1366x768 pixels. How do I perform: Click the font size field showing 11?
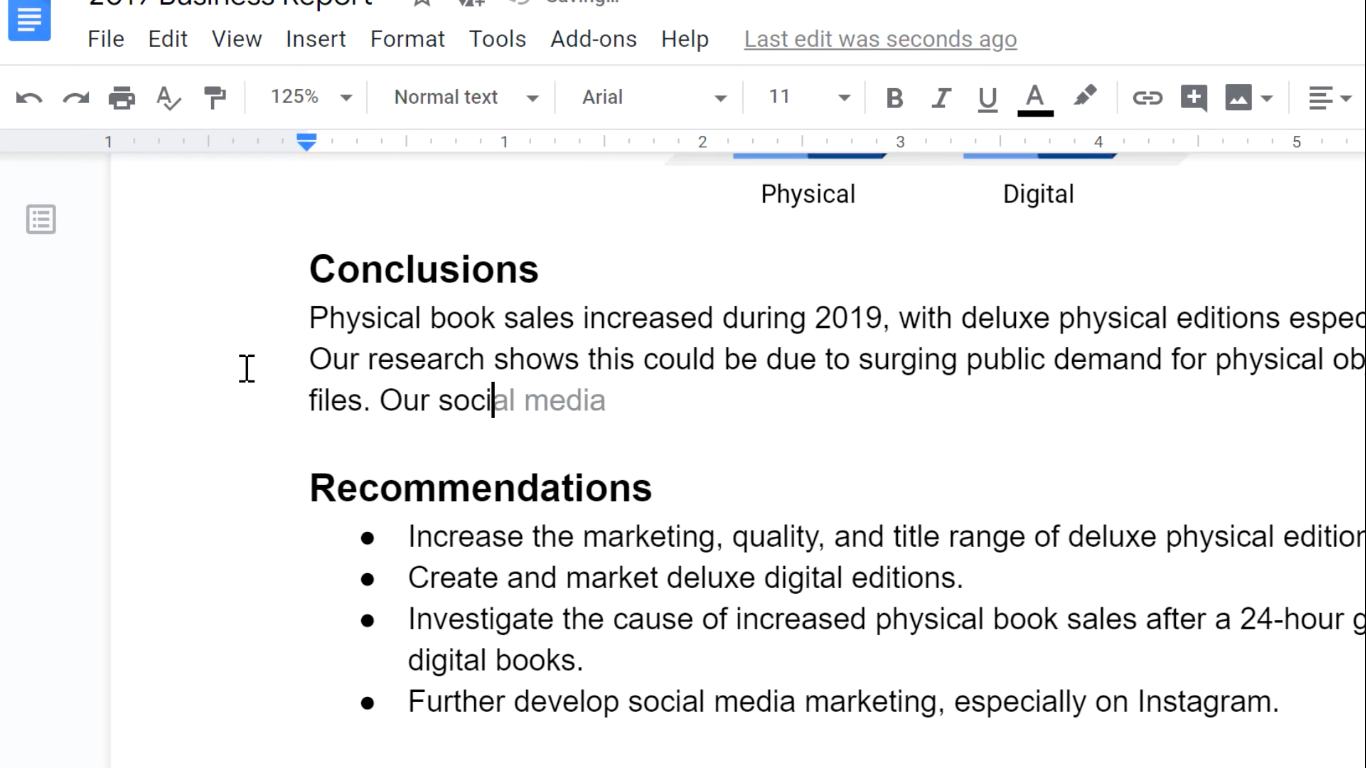click(x=780, y=97)
